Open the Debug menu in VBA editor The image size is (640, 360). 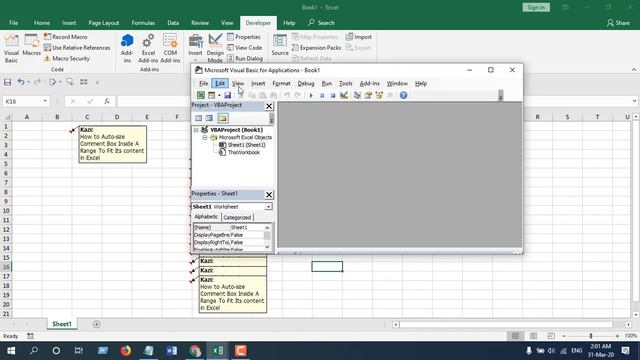(306, 83)
